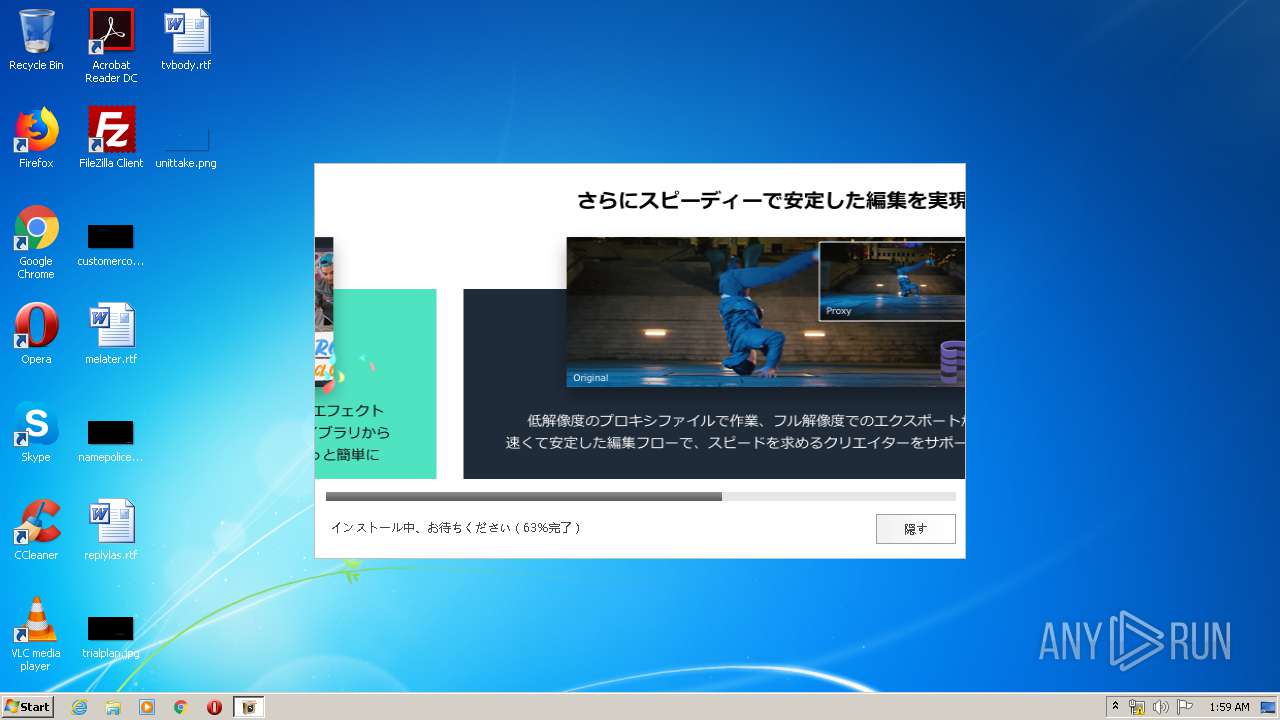Open the network tray icon
The width and height of the screenshot is (1280, 720).
click(1137, 707)
